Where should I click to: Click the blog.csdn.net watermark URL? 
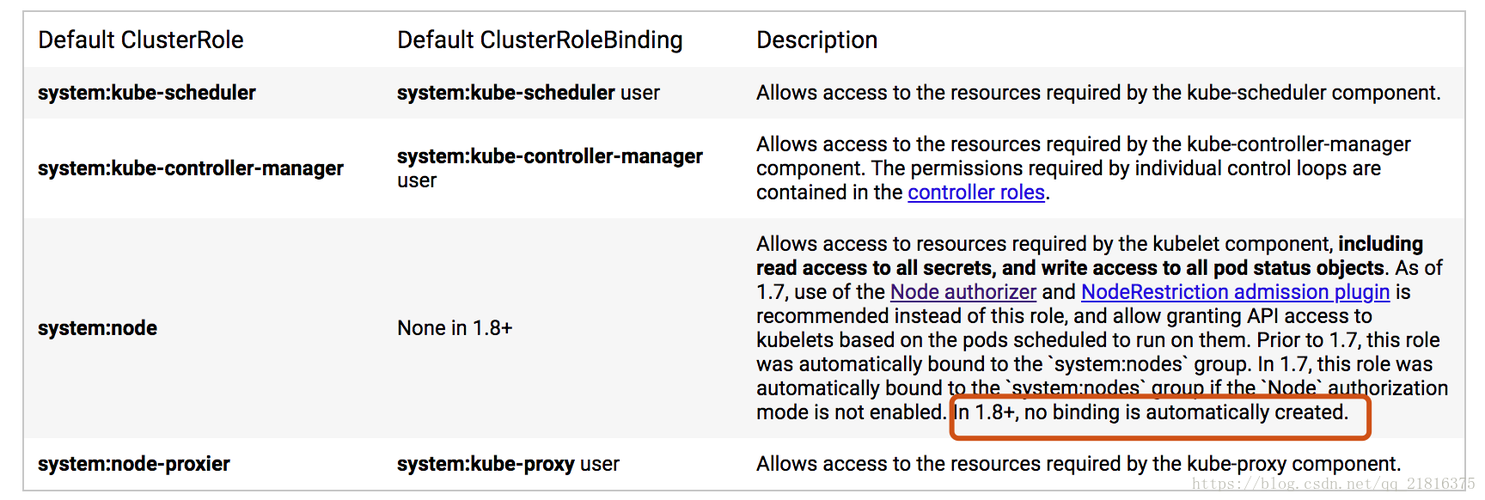1334,484
